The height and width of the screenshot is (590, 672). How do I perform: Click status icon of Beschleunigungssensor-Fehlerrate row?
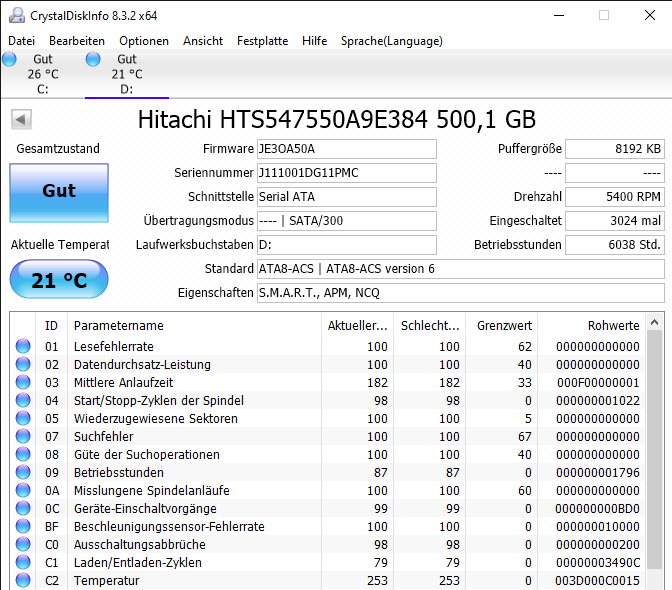click(x=23, y=526)
